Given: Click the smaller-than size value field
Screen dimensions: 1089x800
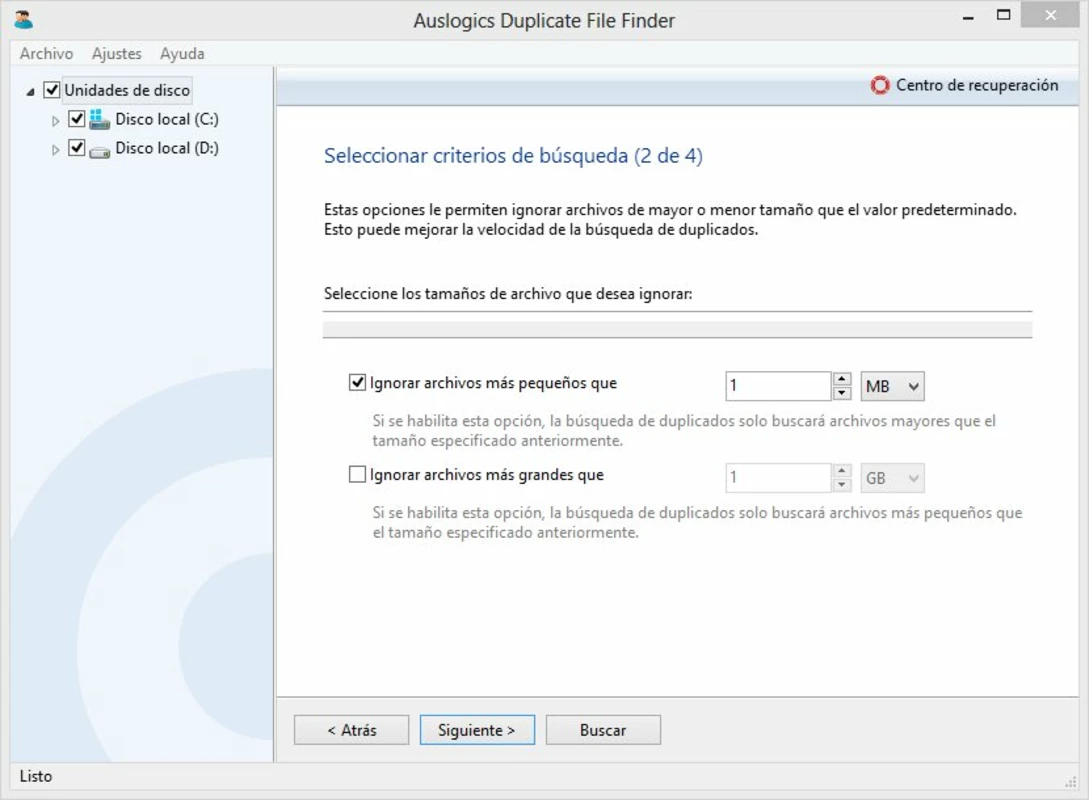Looking at the screenshot, I should [x=778, y=386].
